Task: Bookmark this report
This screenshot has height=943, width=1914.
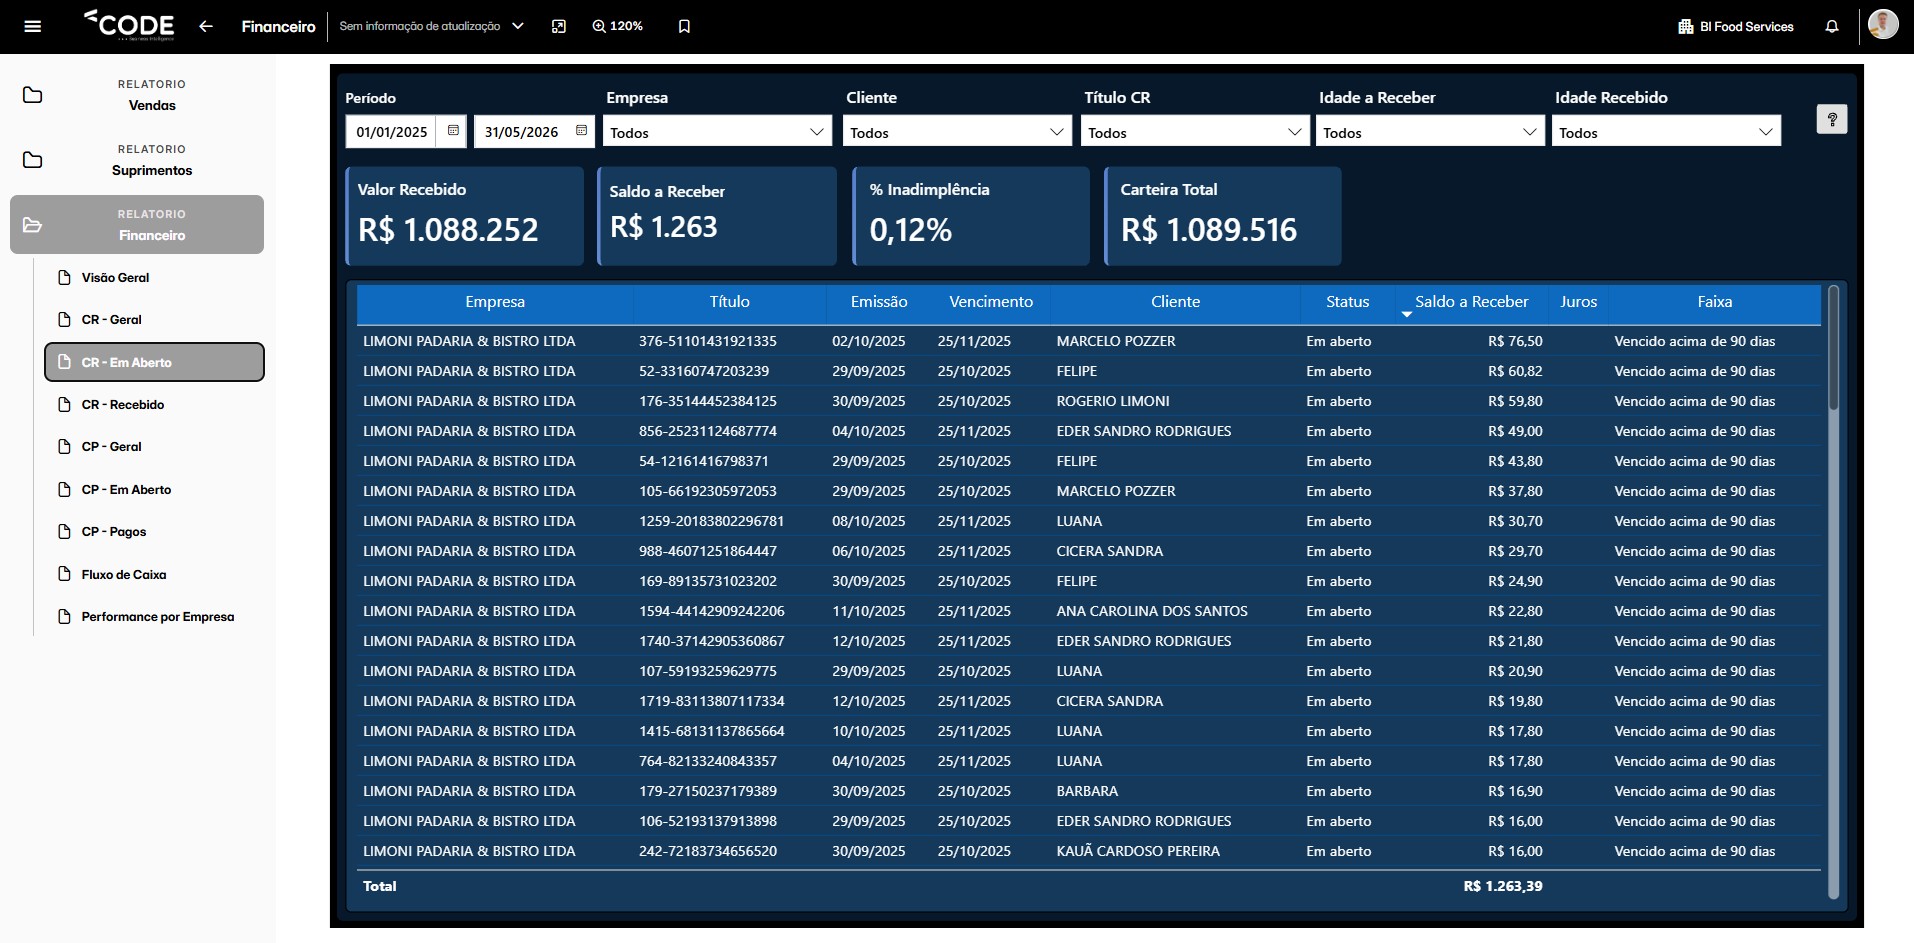Action: pos(684,26)
